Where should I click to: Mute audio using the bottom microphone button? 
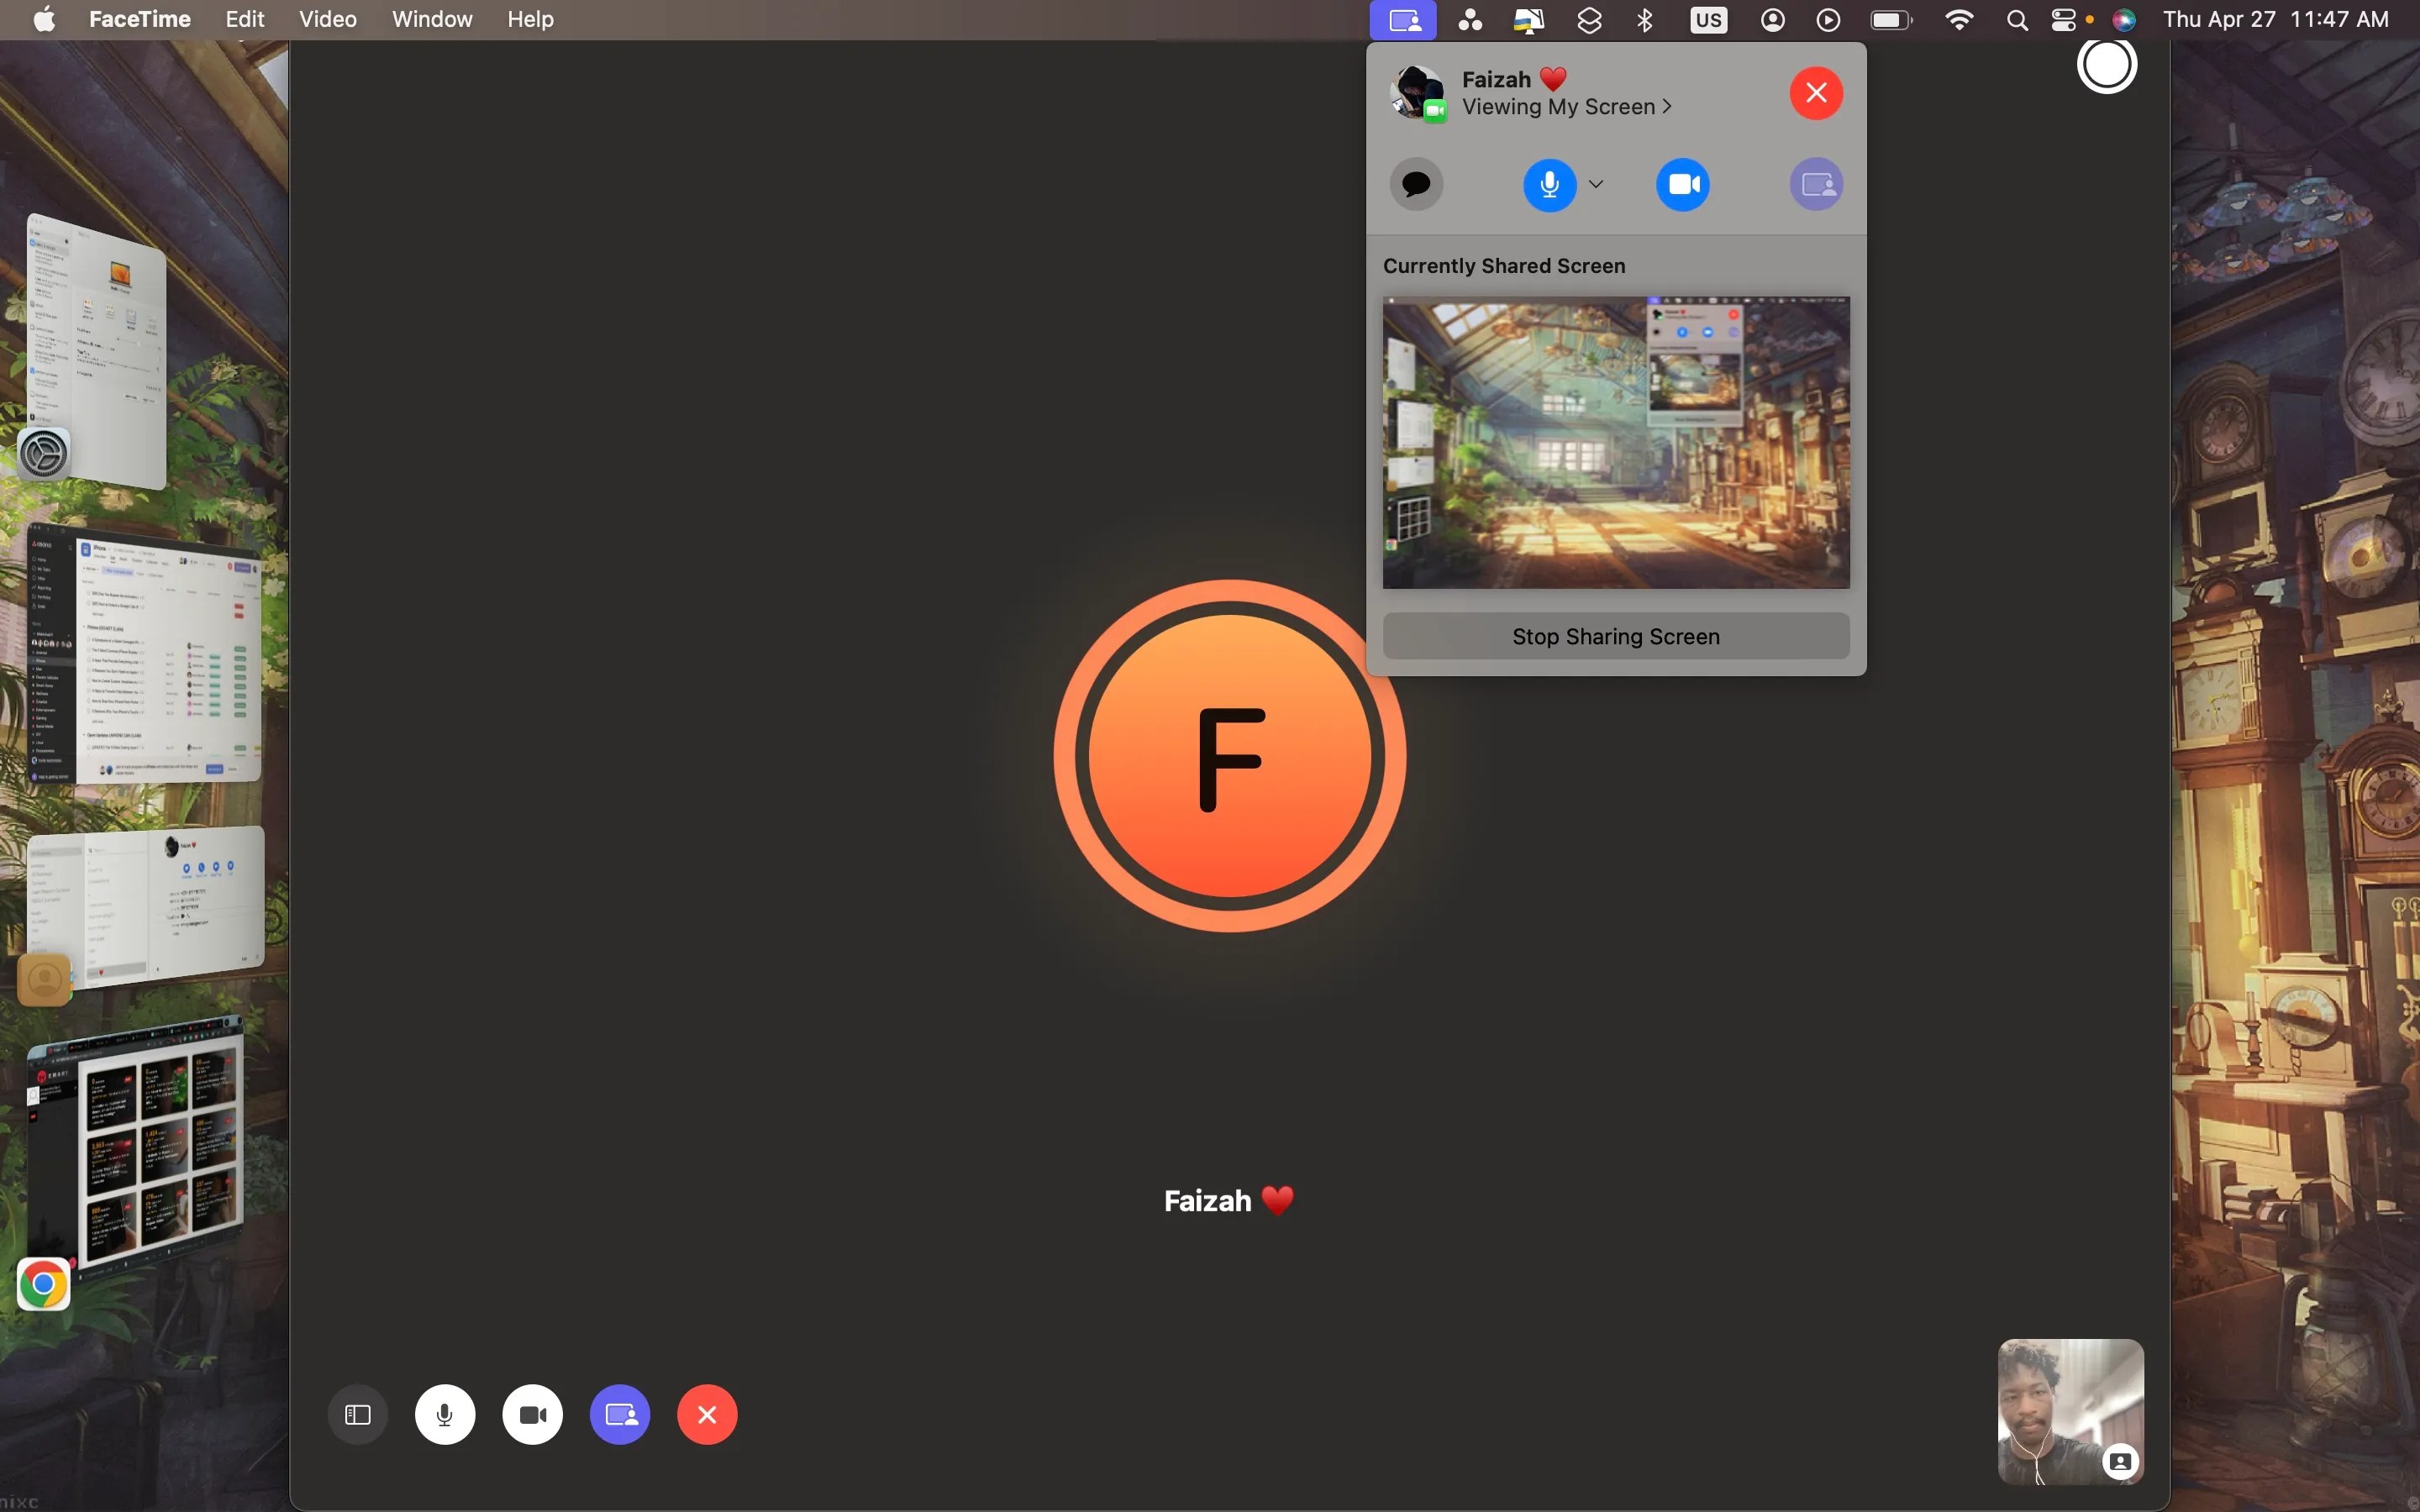[x=445, y=1414]
